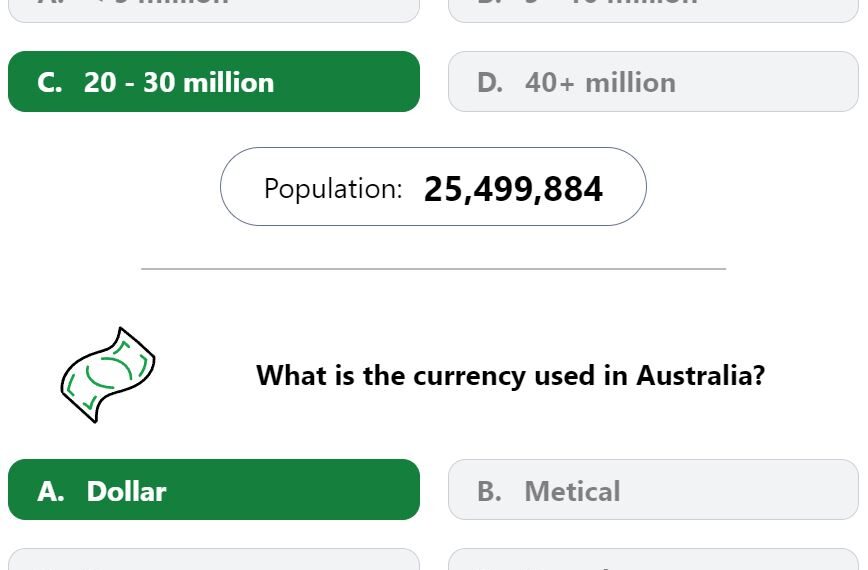Screen dimensions: 868x570
Task: Pick the Metical answer option
Action: [x=653, y=489]
